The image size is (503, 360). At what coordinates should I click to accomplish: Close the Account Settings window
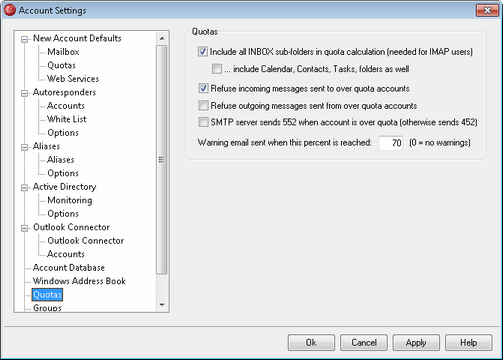pos(487,10)
